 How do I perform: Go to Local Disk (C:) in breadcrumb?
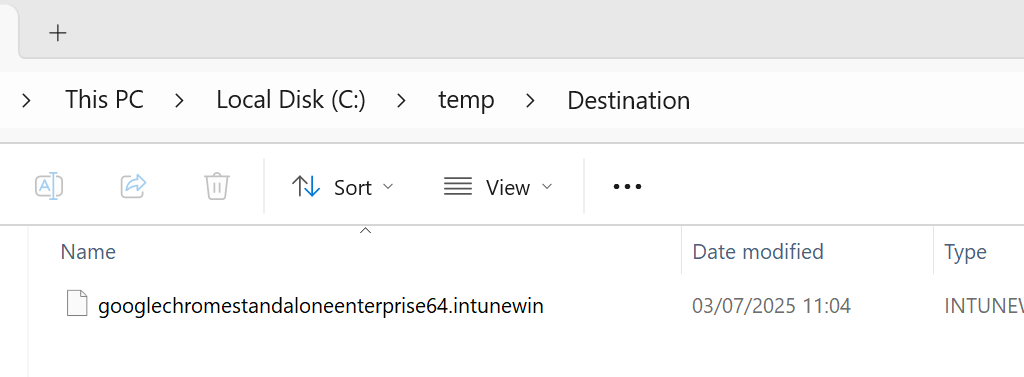click(291, 100)
